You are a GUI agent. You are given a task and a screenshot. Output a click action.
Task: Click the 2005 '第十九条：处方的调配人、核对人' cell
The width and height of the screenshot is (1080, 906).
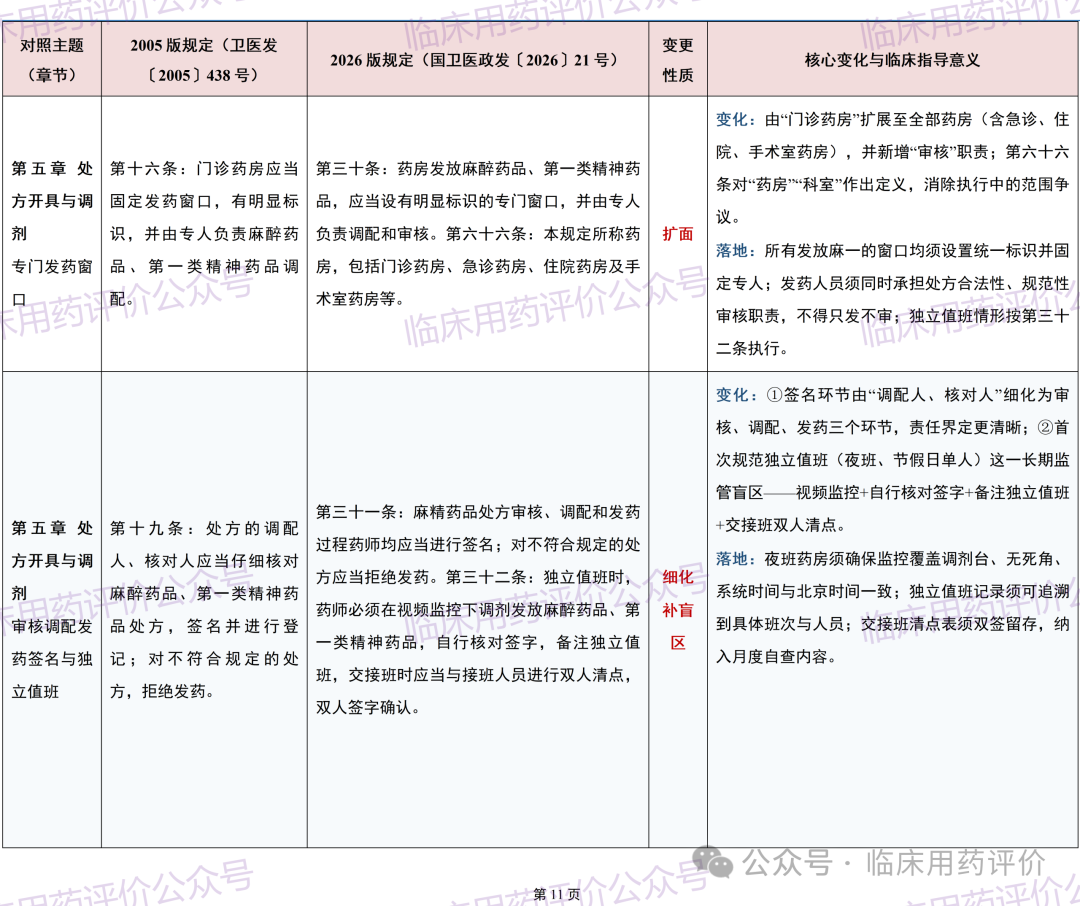tap(204, 610)
